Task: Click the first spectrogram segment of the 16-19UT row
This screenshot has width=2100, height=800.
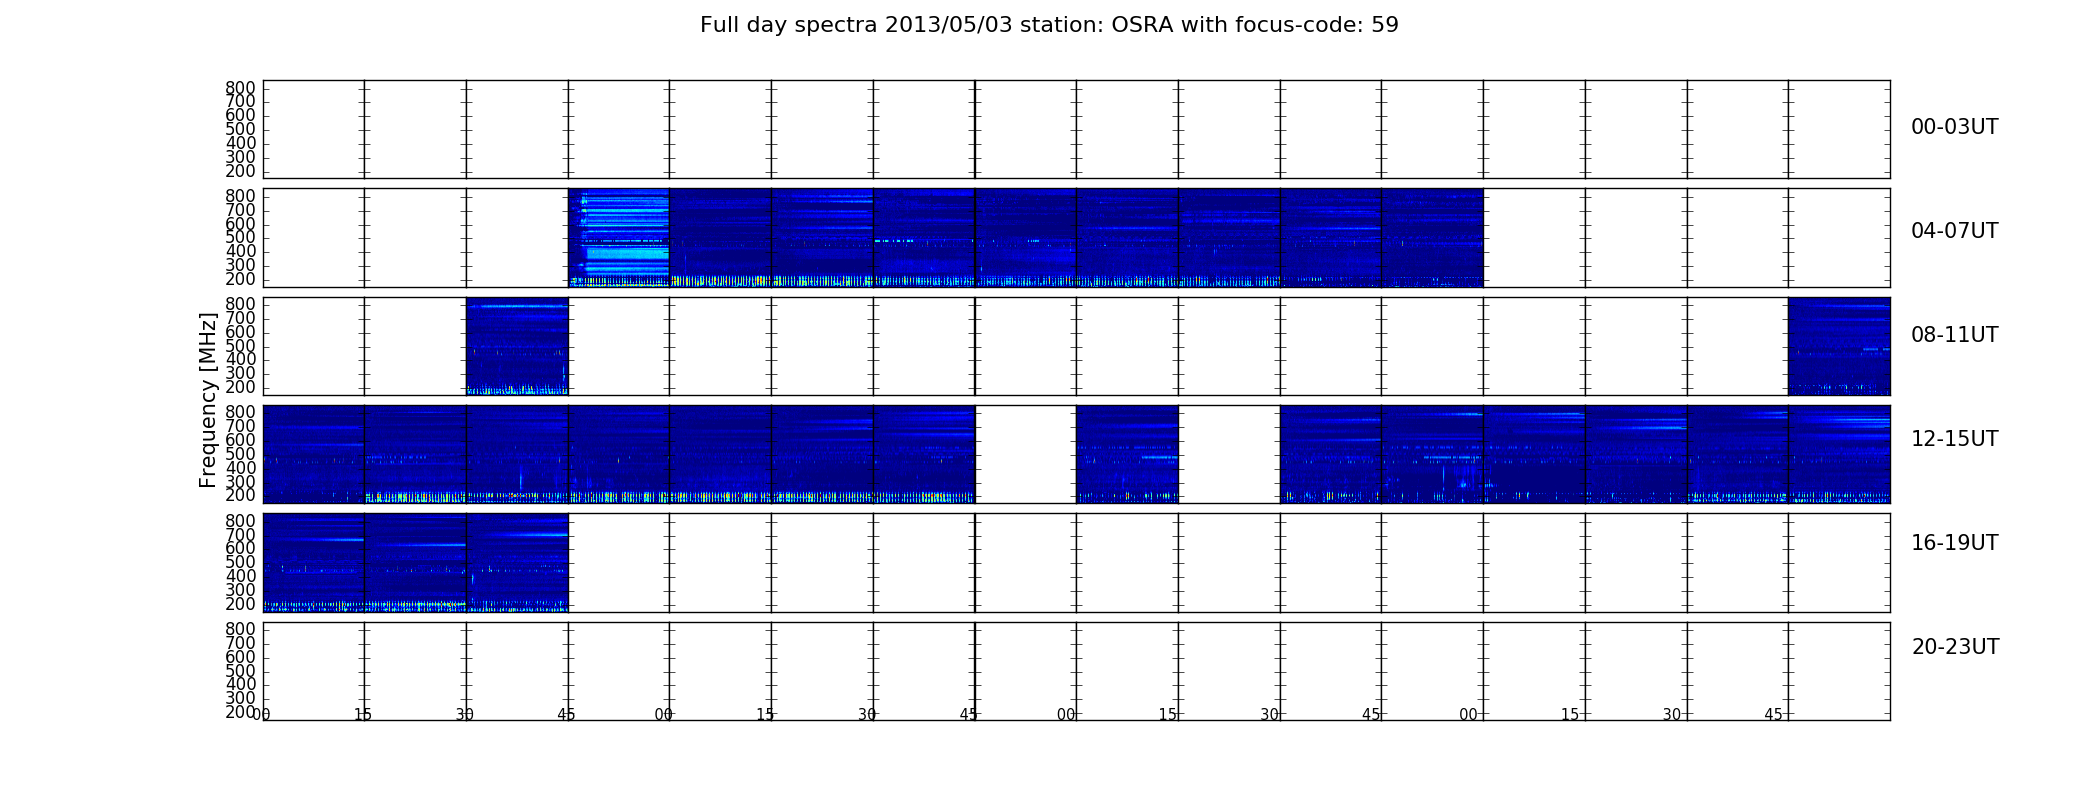Action: tap(314, 563)
